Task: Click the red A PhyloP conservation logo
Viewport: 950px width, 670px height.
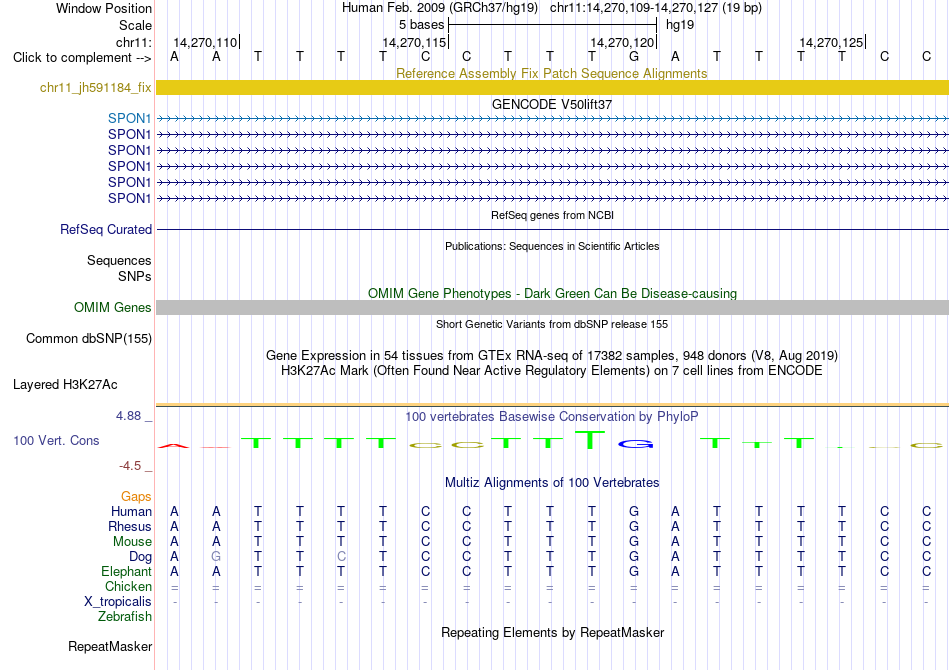Action: [x=174, y=446]
